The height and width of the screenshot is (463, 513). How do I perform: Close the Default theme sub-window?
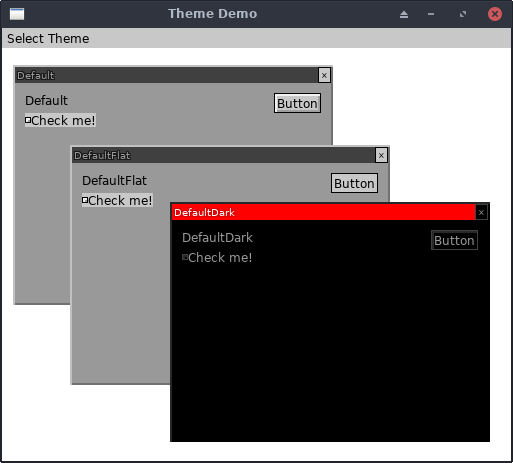pyautogui.click(x=324, y=75)
